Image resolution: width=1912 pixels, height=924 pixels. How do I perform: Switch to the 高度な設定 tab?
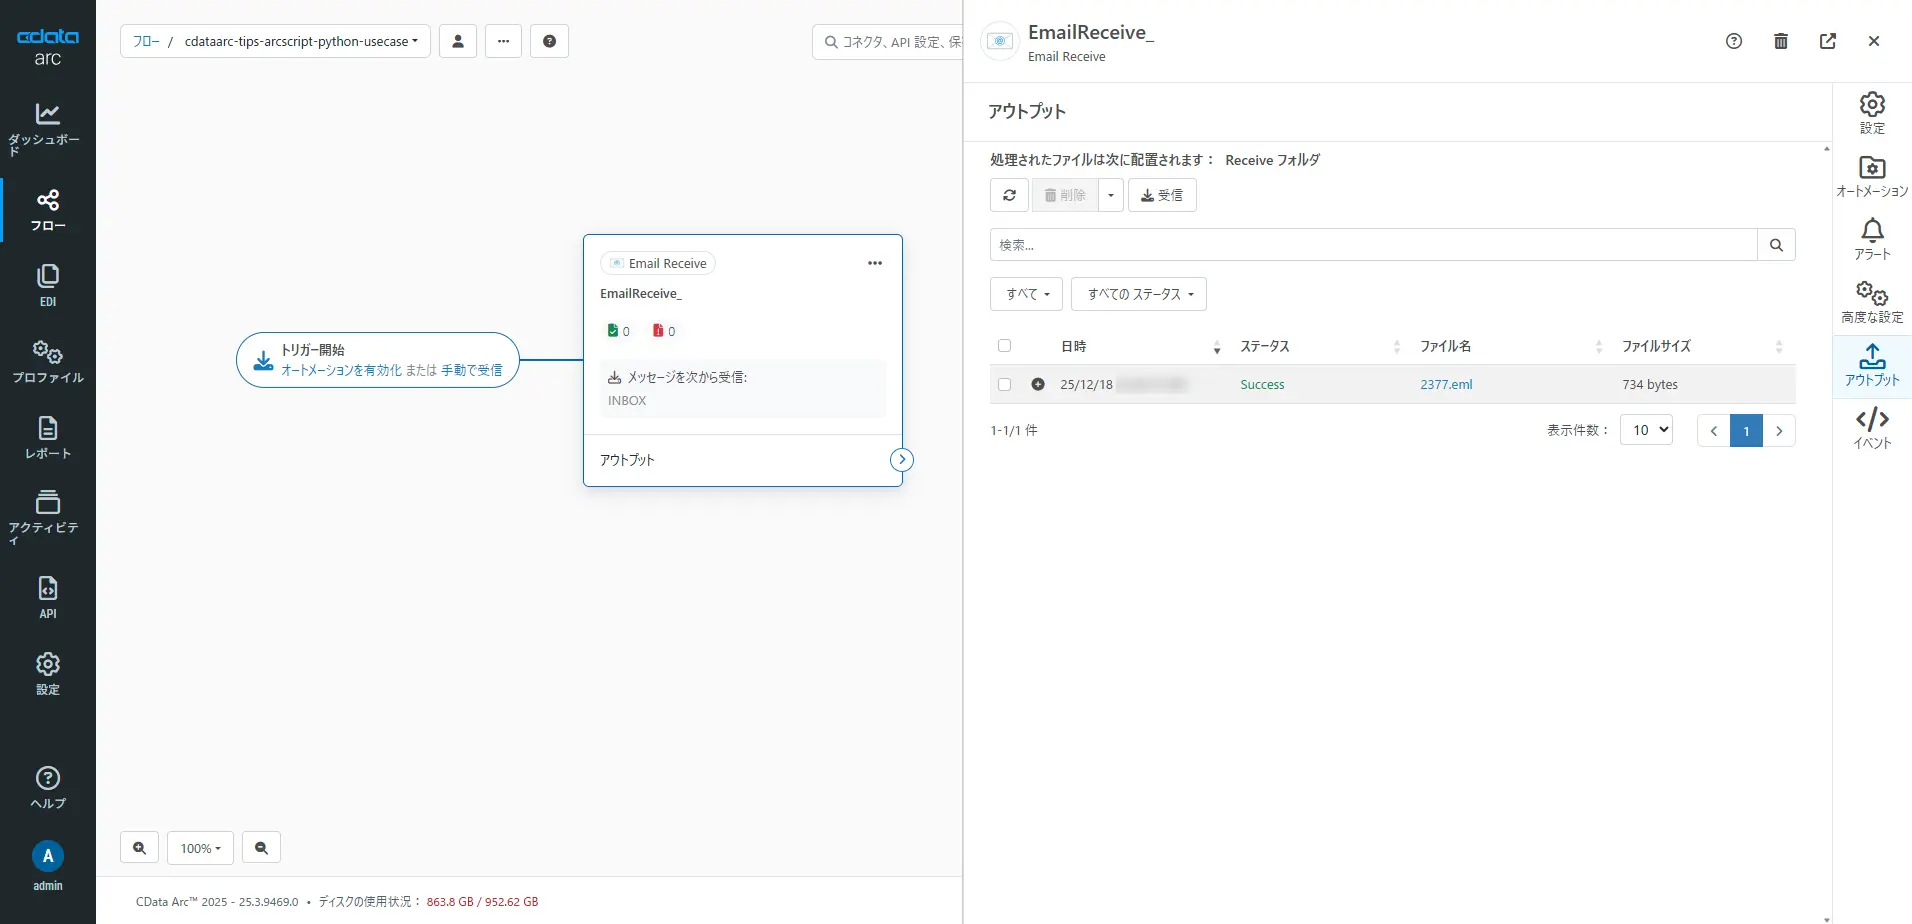click(1872, 302)
